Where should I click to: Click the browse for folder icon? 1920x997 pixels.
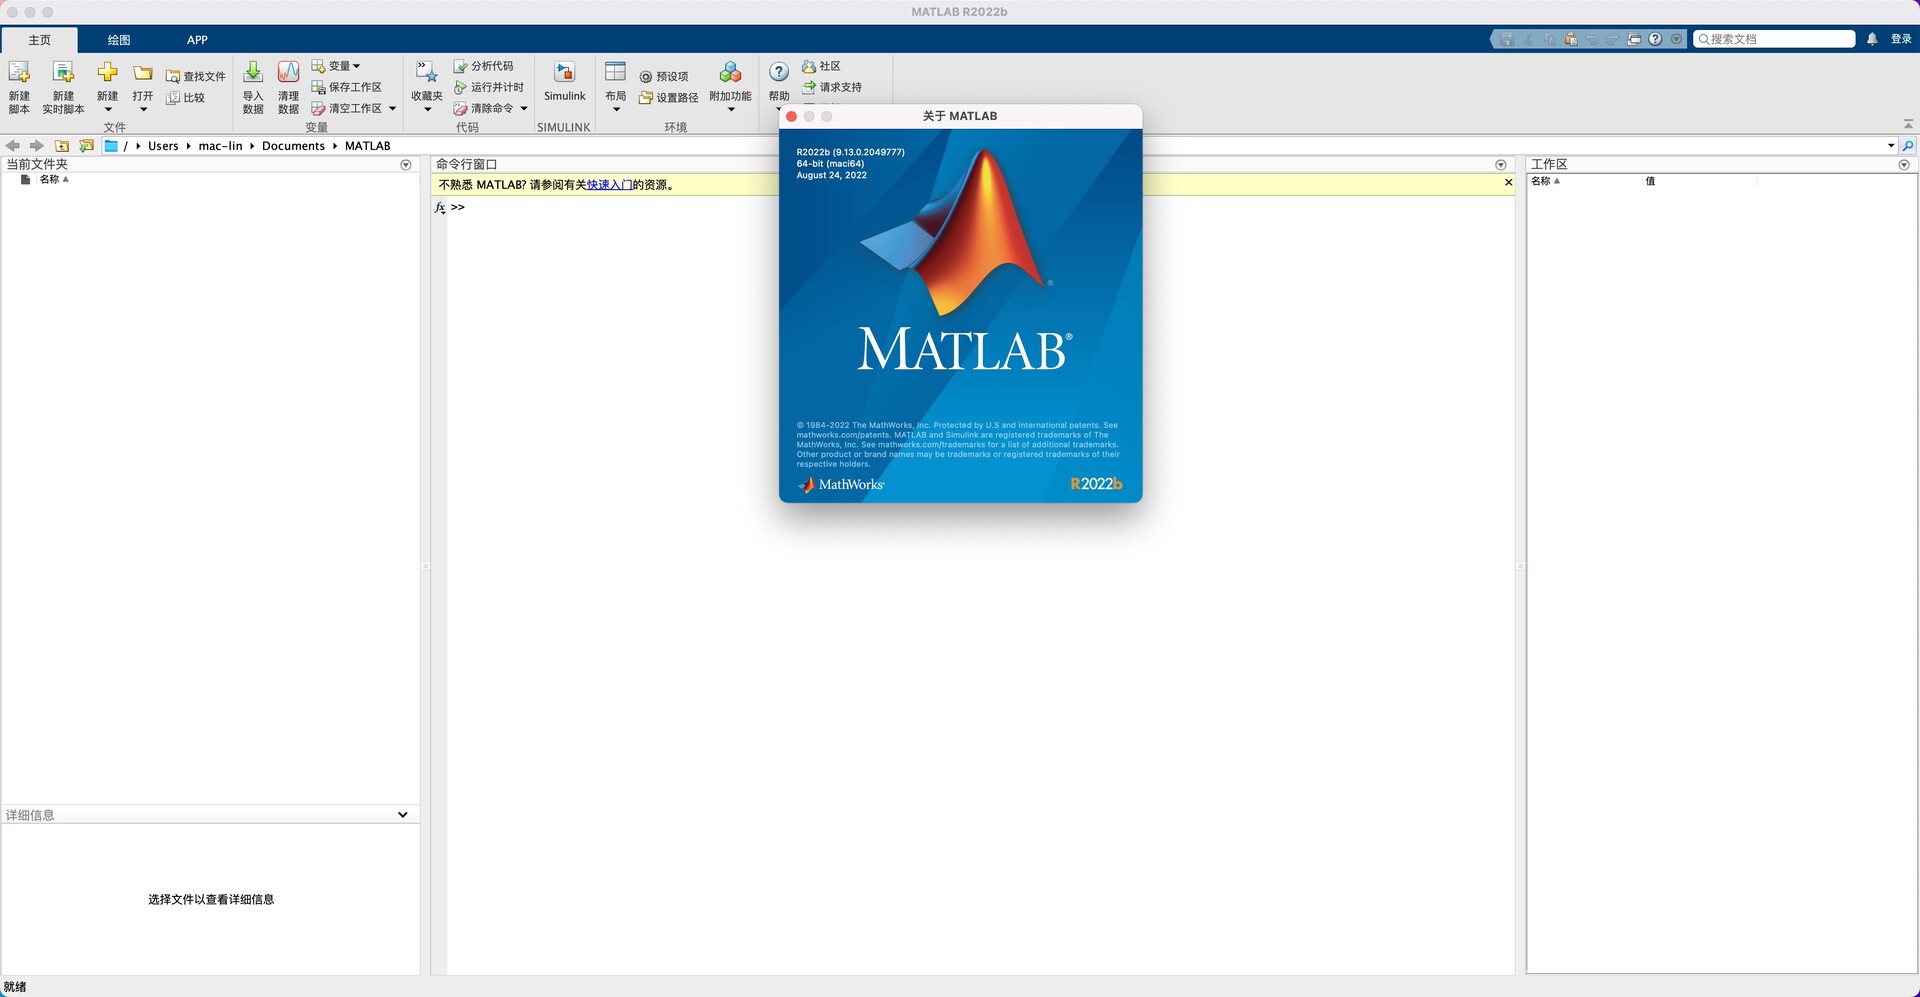[x=87, y=146]
